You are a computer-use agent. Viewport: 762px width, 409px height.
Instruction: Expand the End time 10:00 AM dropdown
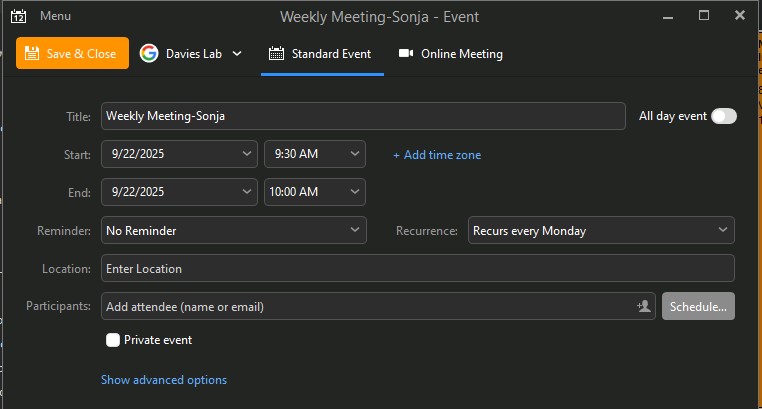click(355, 192)
